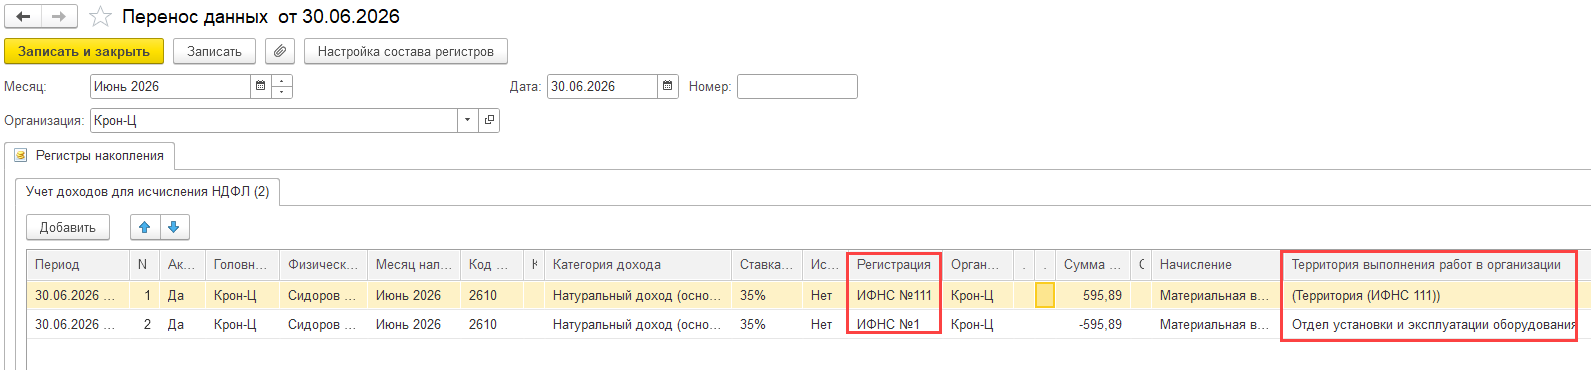Select row 1 Нет cell
The height and width of the screenshot is (370, 1591).
pos(824,295)
